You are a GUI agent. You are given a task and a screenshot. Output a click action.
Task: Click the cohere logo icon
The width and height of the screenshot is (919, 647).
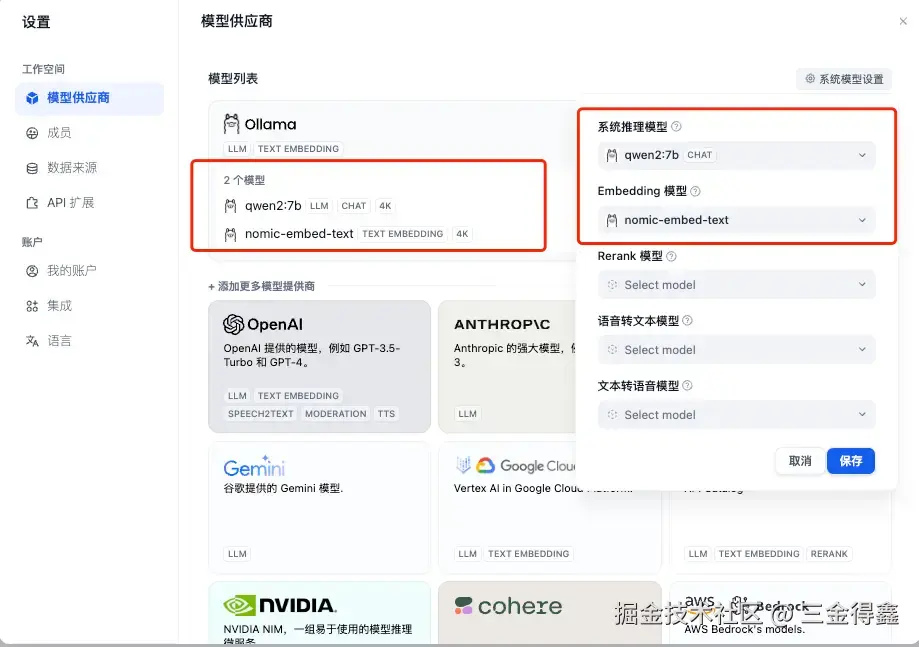464,605
